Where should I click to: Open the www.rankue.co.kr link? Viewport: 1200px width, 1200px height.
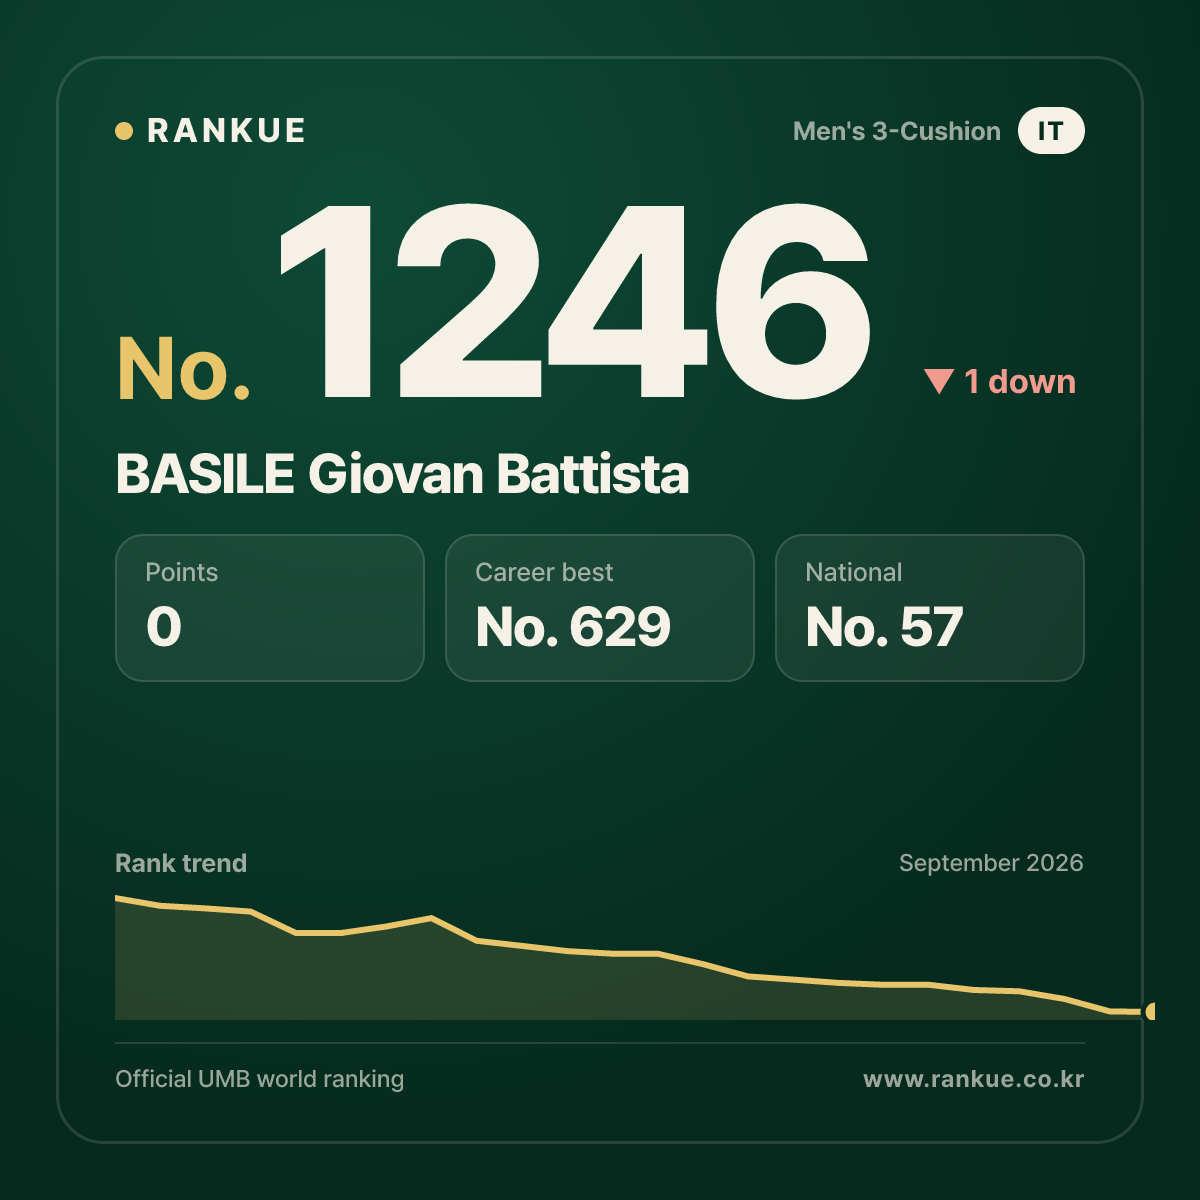pos(974,1079)
